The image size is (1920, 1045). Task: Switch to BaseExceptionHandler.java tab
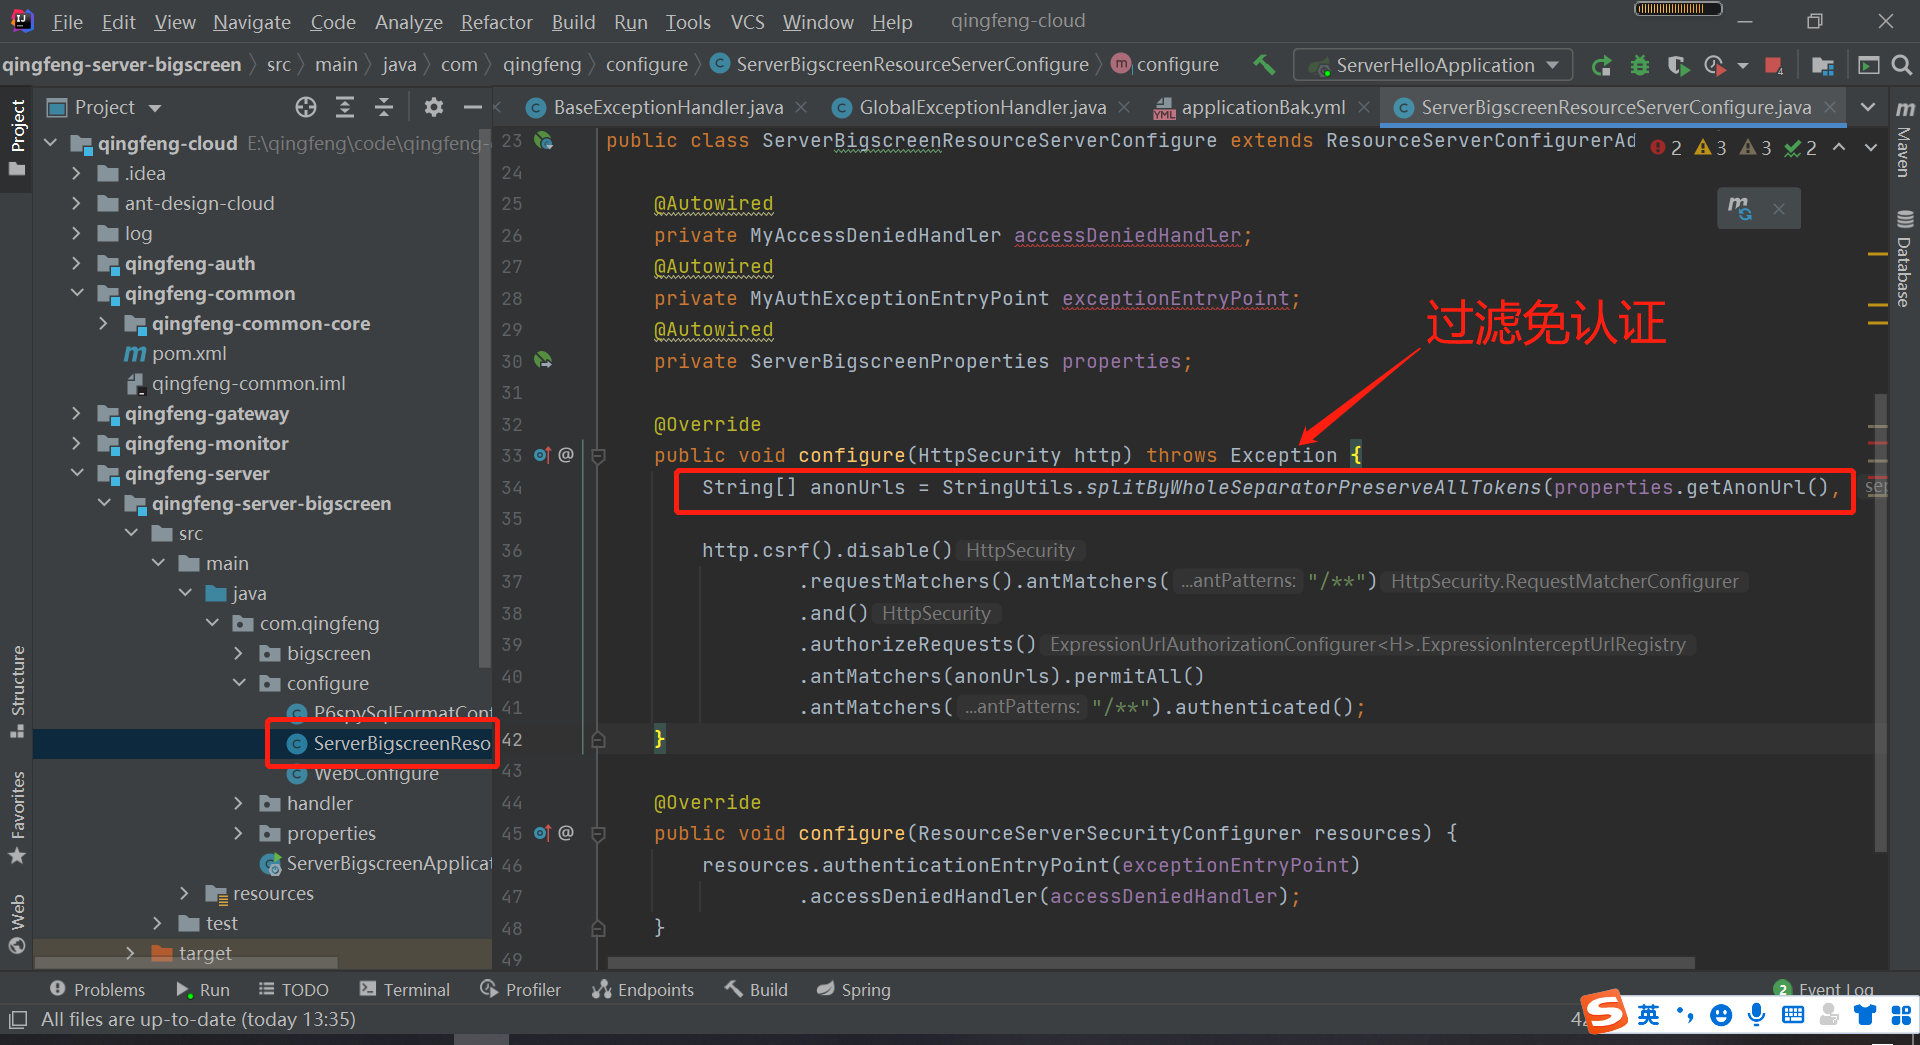[x=668, y=107]
